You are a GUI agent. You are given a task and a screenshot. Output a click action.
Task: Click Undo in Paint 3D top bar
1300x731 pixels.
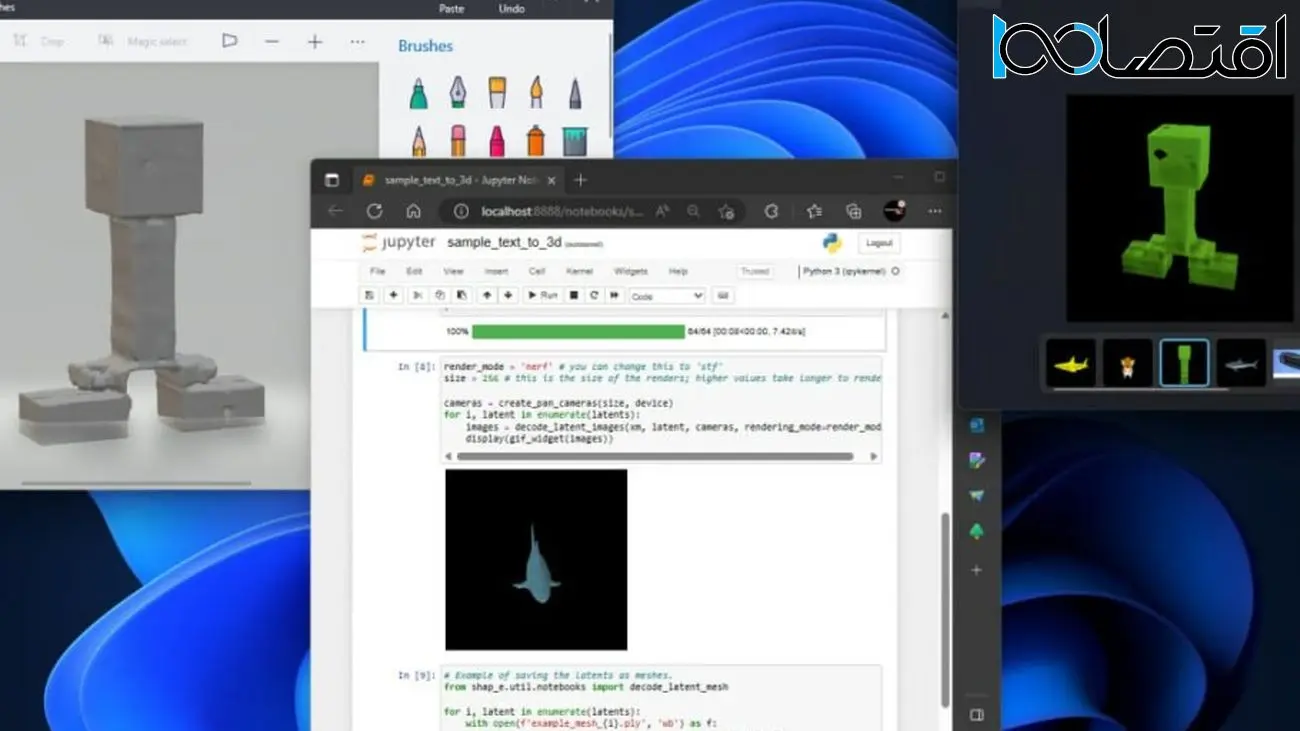[x=511, y=8]
